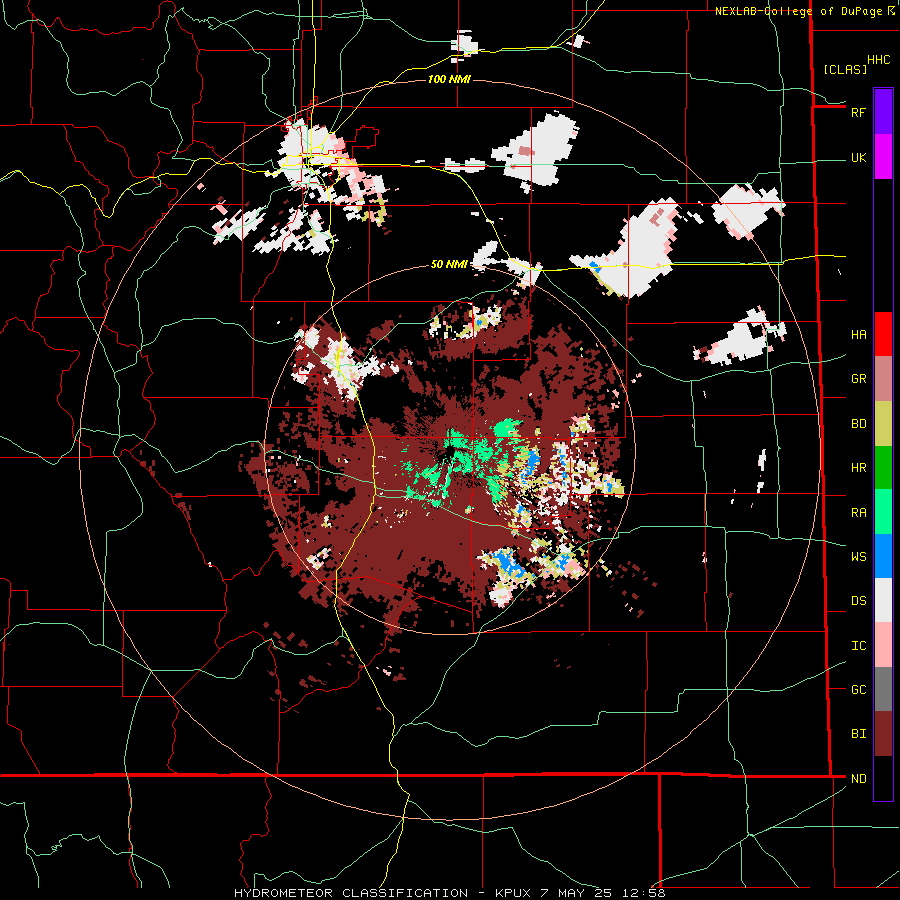Image resolution: width=900 pixels, height=900 pixels.
Task: Click the 12:58 timestamp
Action: coord(643,893)
